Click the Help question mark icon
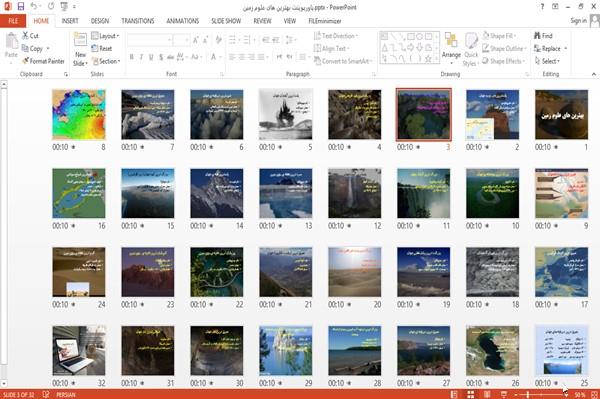Screen dimensions: 600x399 pyautogui.click(x=542, y=7)
